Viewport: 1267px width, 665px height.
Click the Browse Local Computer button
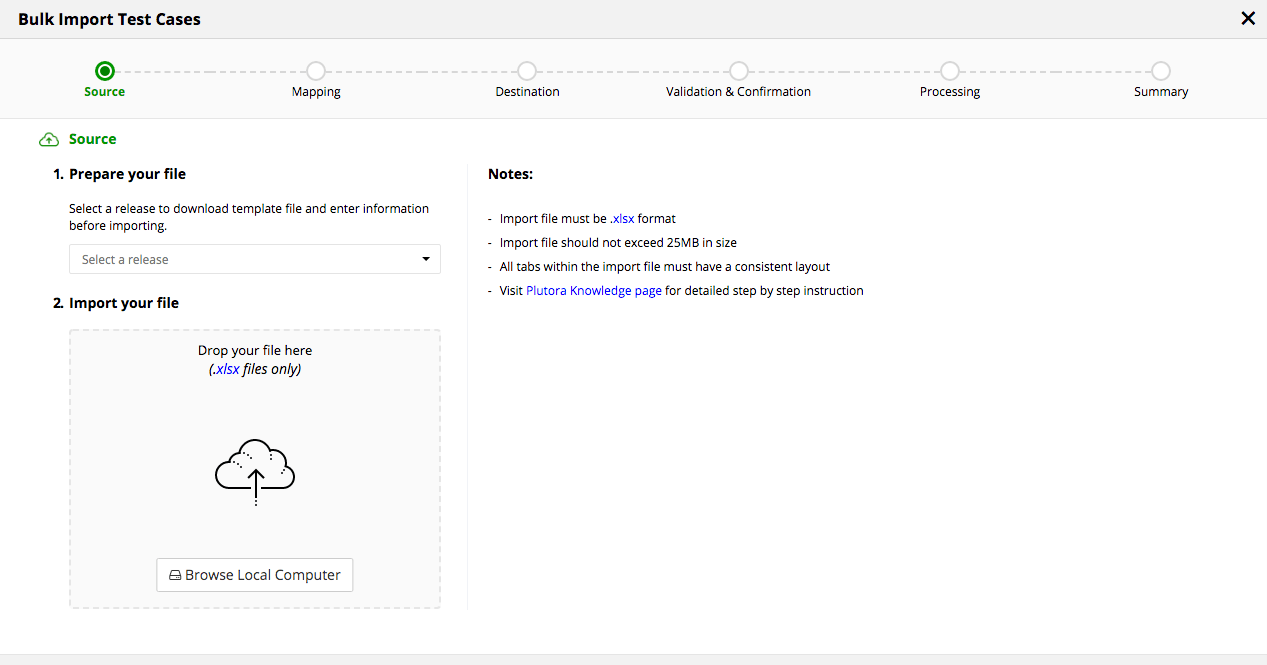tap(255, 574)
